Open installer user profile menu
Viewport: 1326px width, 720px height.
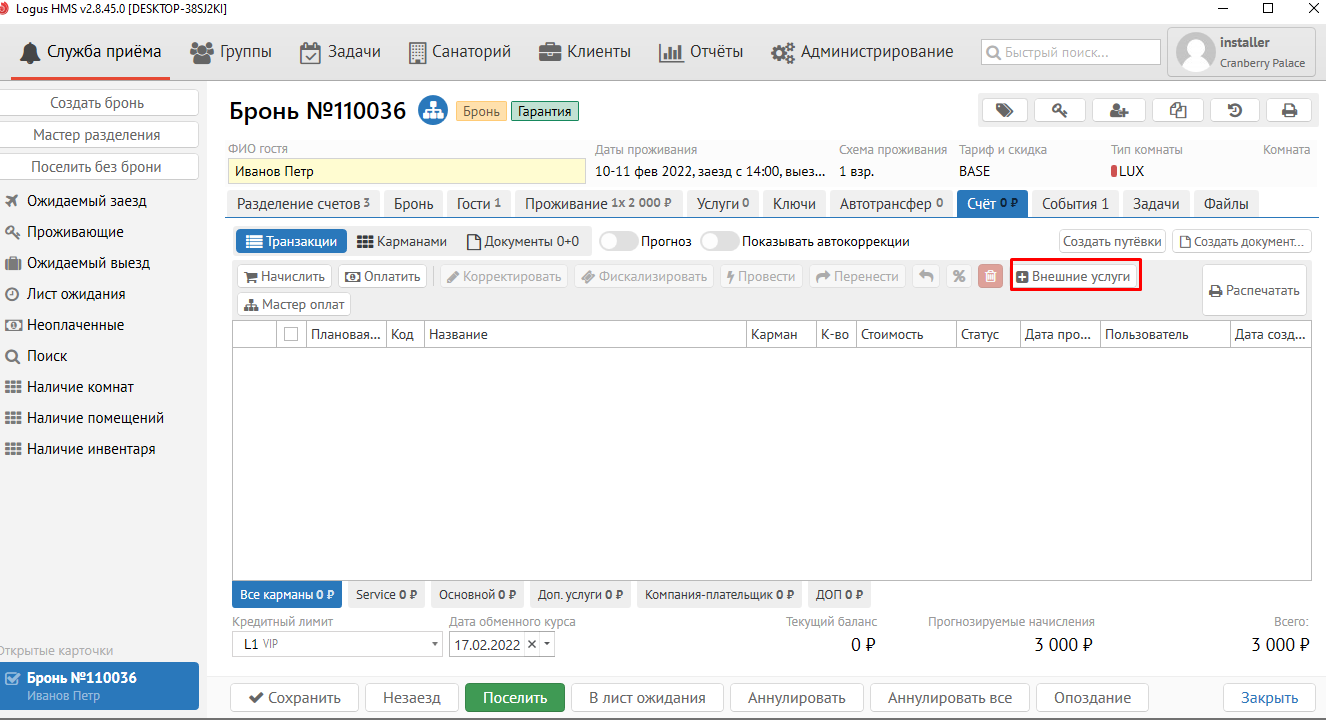[1239, 52]
